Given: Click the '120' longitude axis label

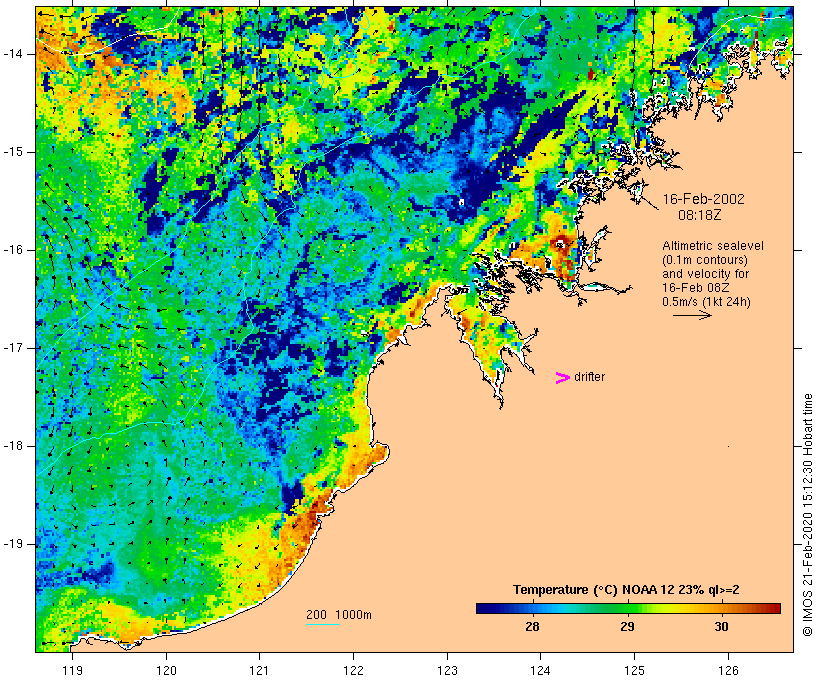Looking at the screenshot, I should [166, 671].
